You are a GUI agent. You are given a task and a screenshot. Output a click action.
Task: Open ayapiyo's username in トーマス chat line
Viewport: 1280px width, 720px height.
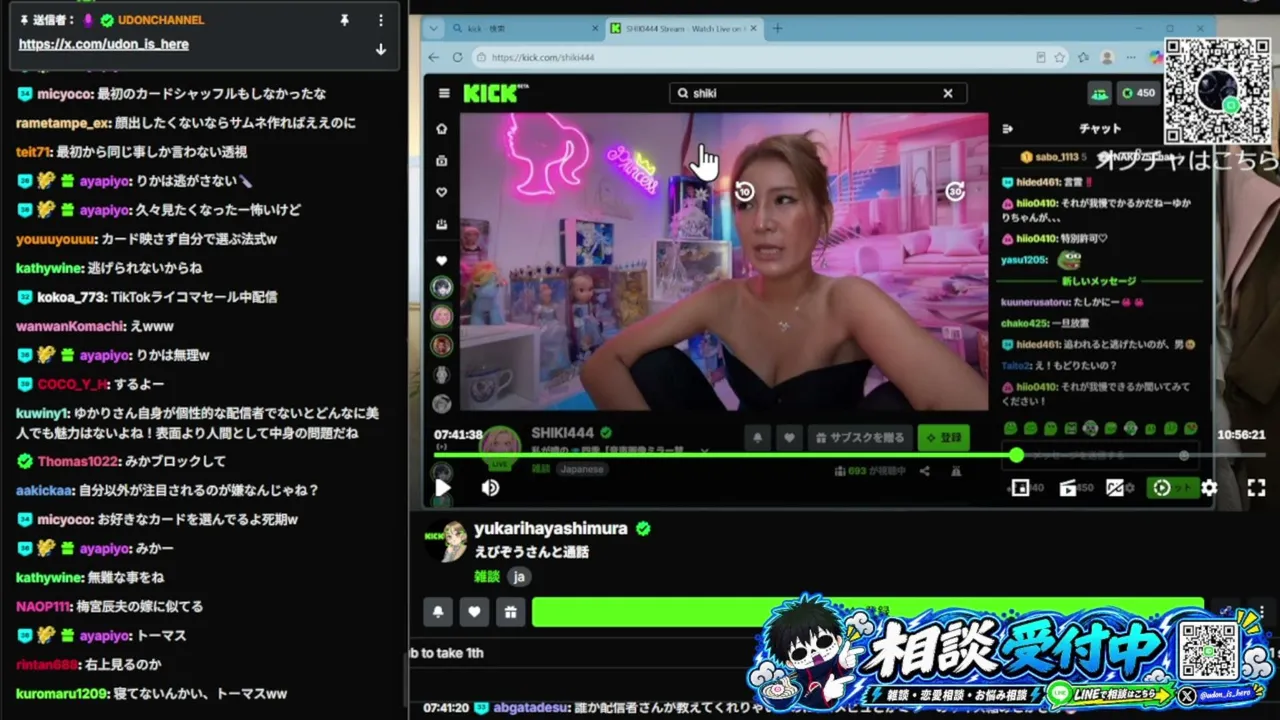point(105,635)
